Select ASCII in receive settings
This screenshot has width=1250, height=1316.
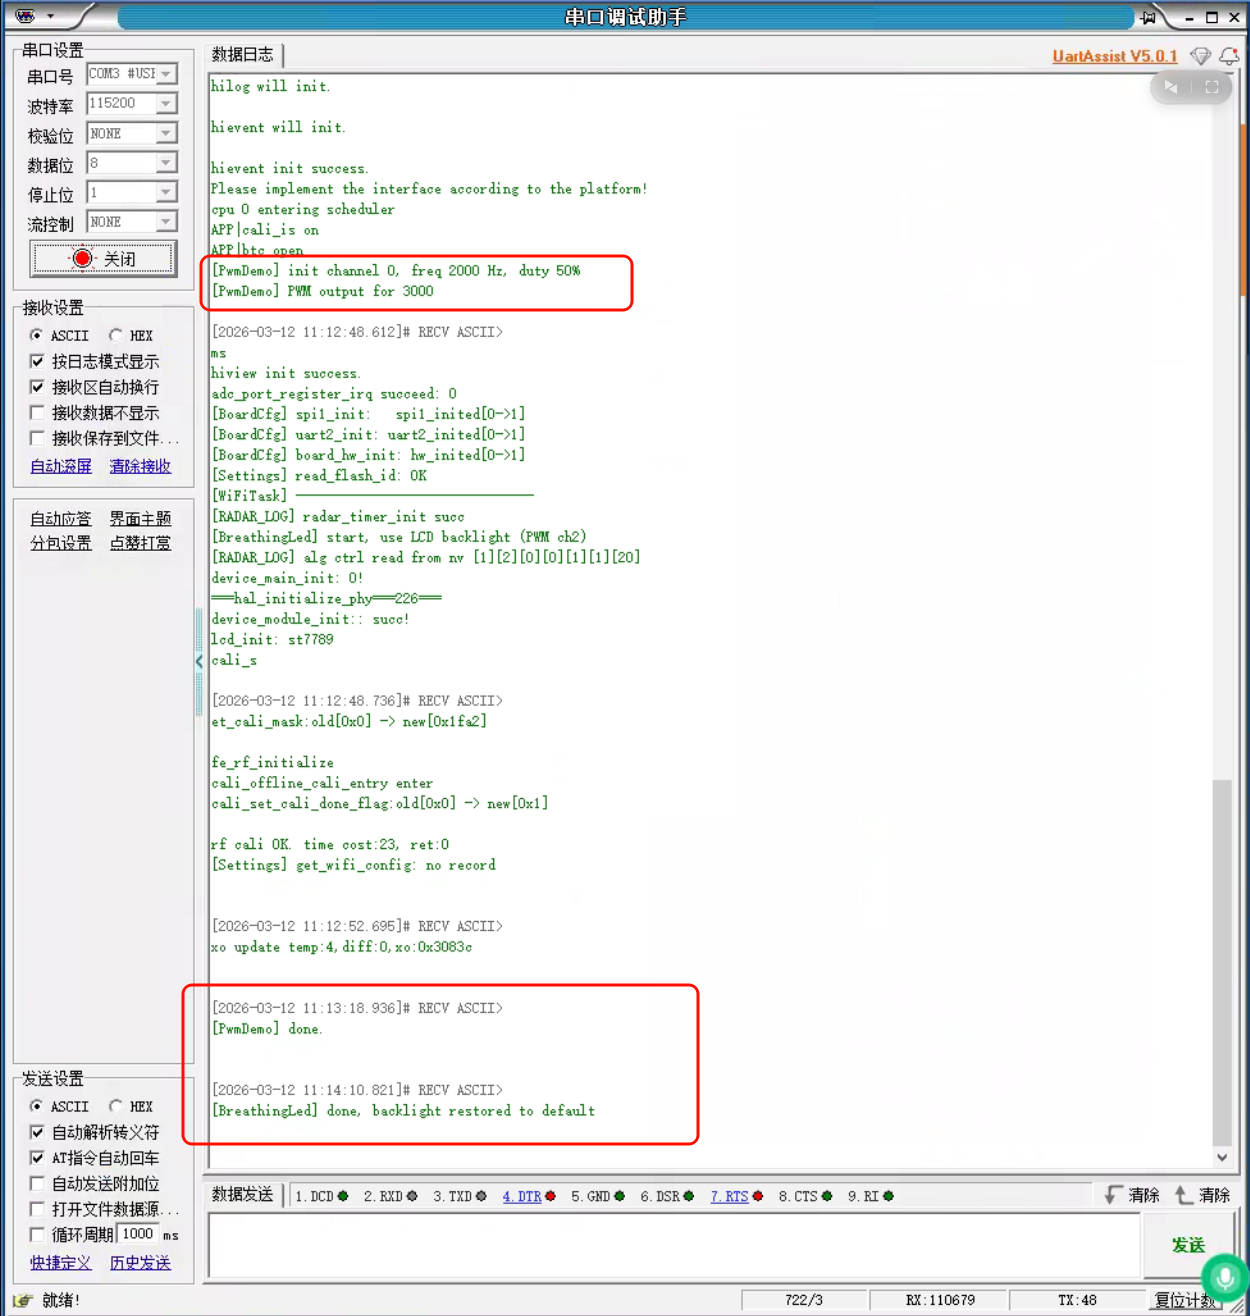point(37,335)
